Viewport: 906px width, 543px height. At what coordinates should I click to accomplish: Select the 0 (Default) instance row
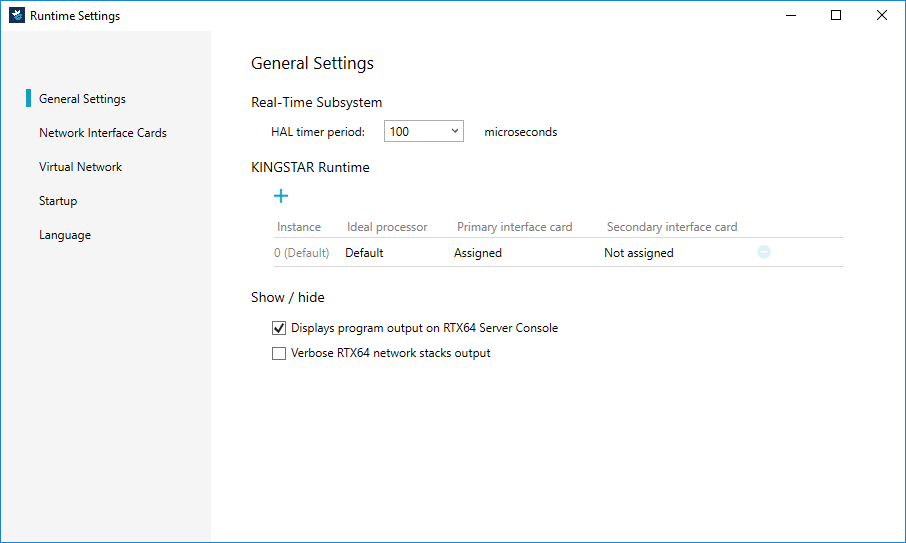(x=301, y=253)
